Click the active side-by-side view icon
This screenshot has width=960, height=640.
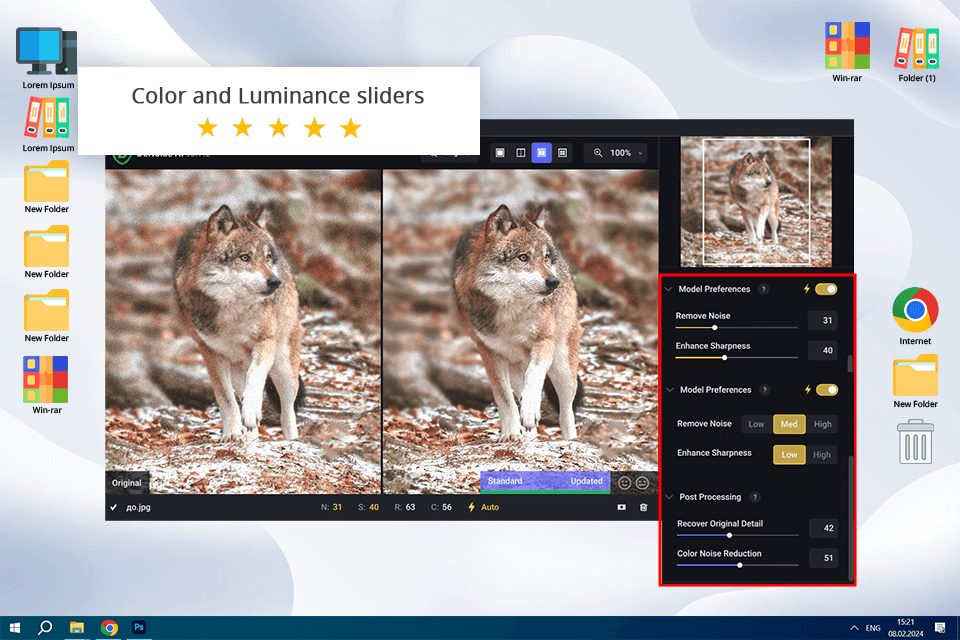(541, 152)
